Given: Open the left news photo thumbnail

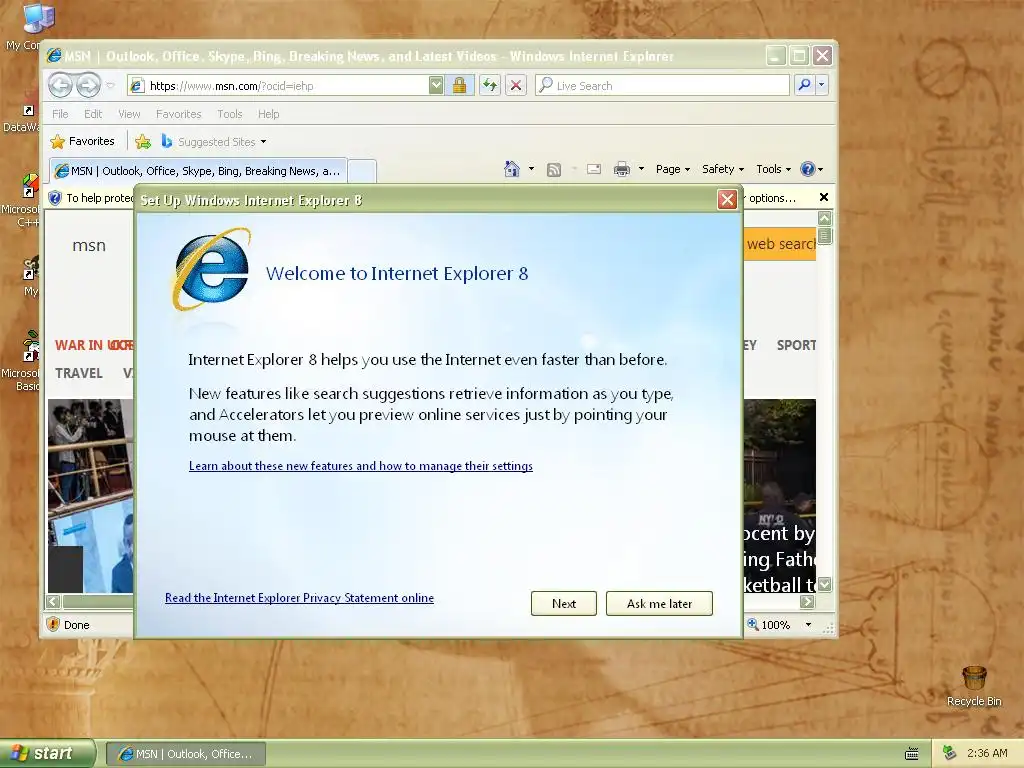Looking at the screenshot, I should pos(90,496).
